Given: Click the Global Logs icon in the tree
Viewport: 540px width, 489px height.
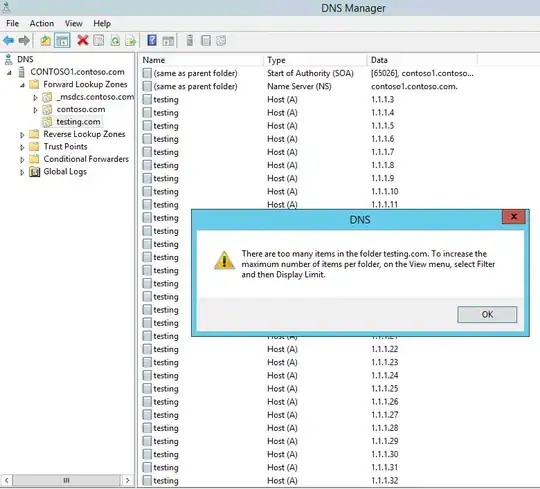Looking at the screenshot, I should [34, 171].
